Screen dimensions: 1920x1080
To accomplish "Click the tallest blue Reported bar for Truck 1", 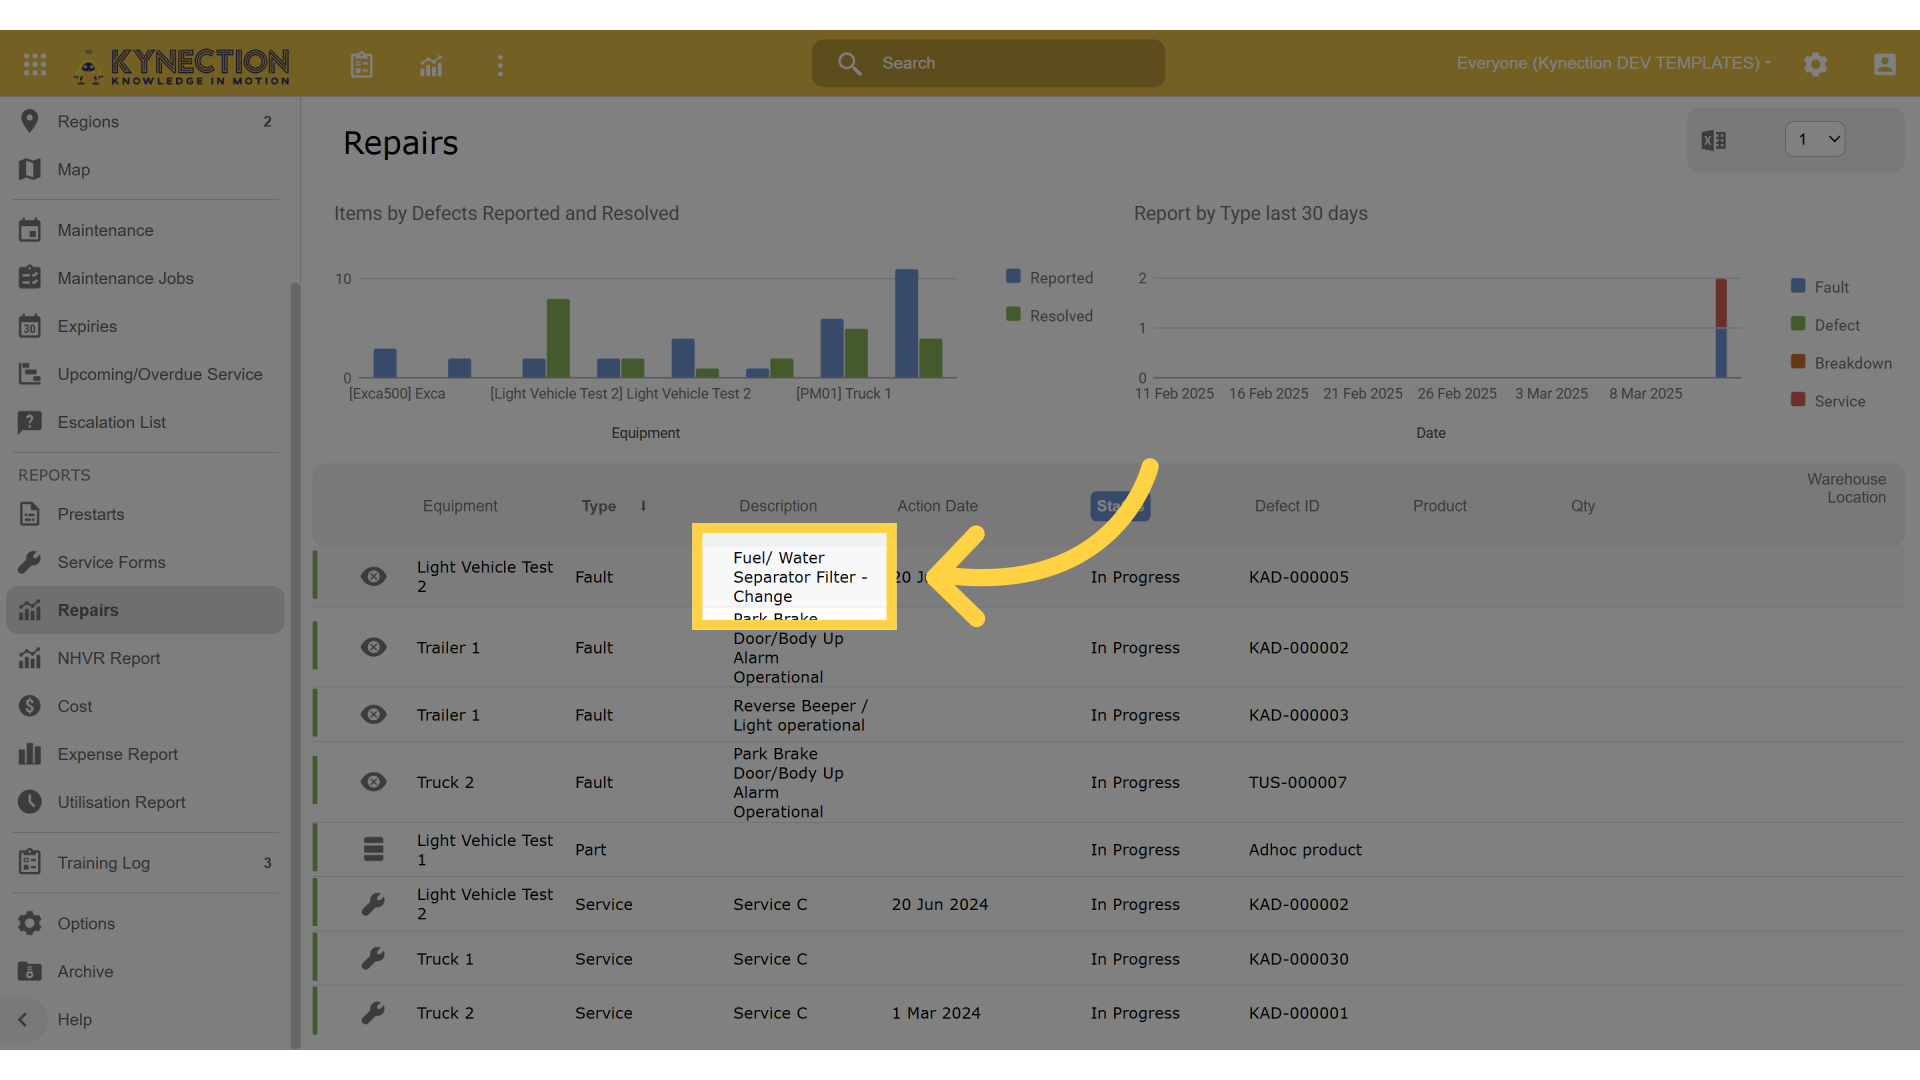I will [906, 323].
